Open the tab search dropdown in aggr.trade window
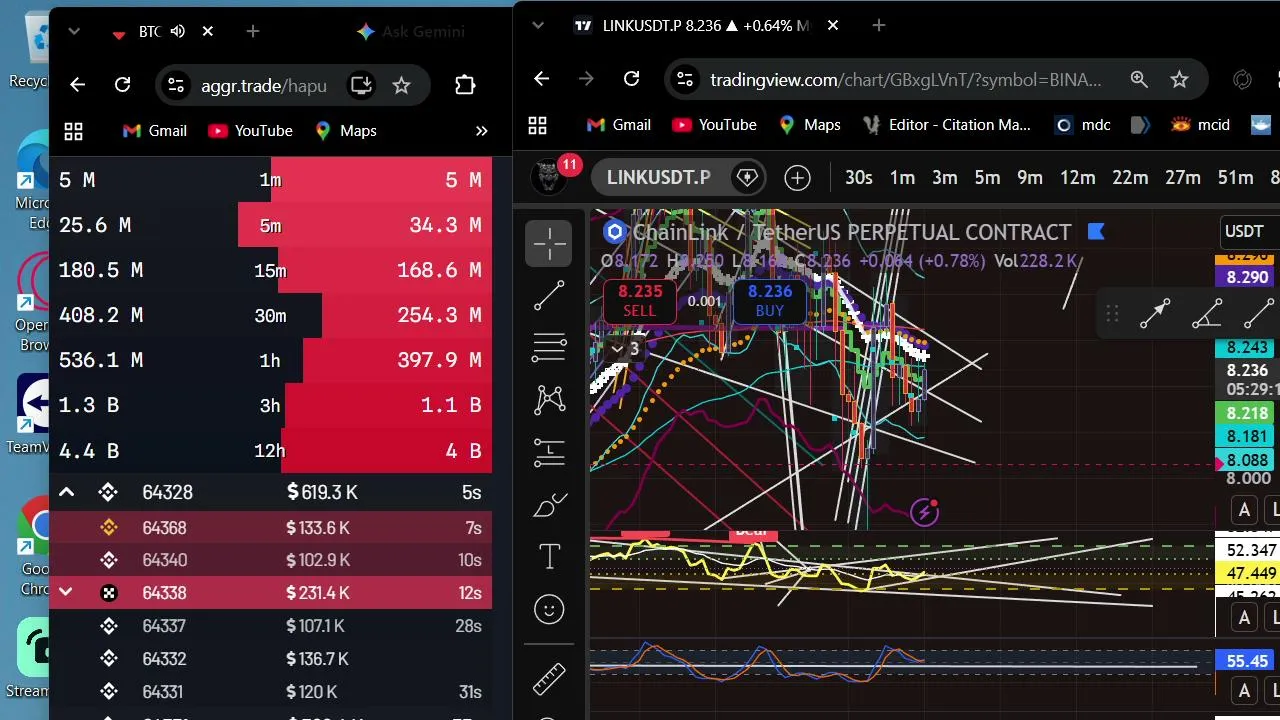1280x720 pixels. coord(74,32)
